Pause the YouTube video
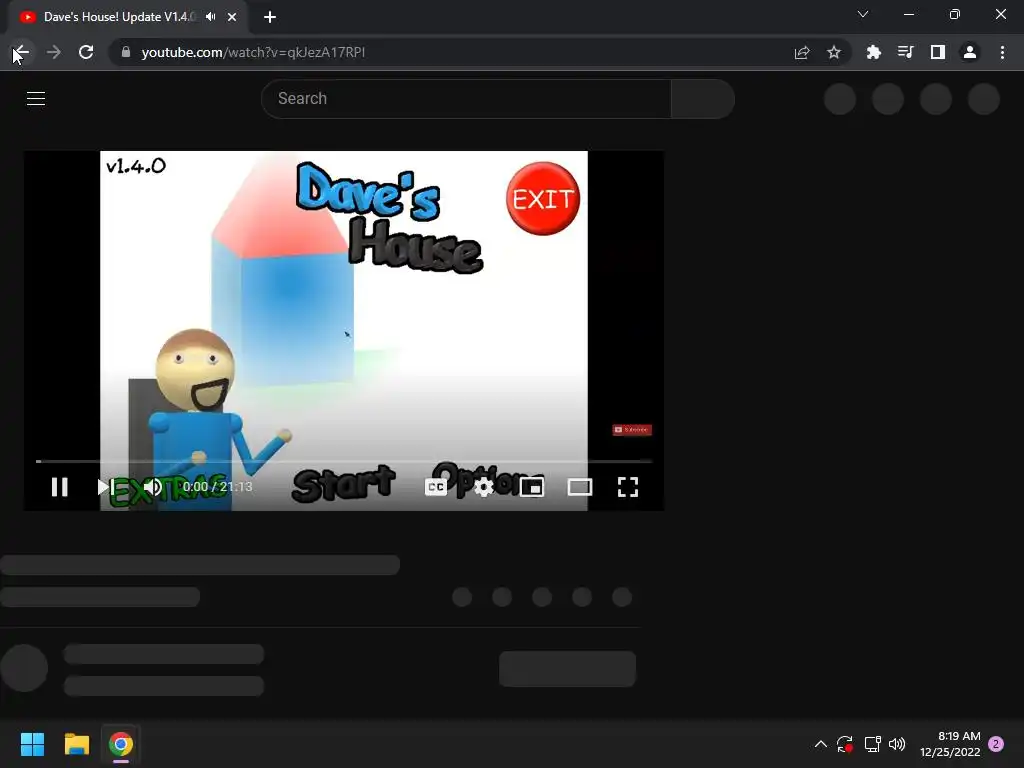This screenshot has height=768, width=1024. pos(59,487)
